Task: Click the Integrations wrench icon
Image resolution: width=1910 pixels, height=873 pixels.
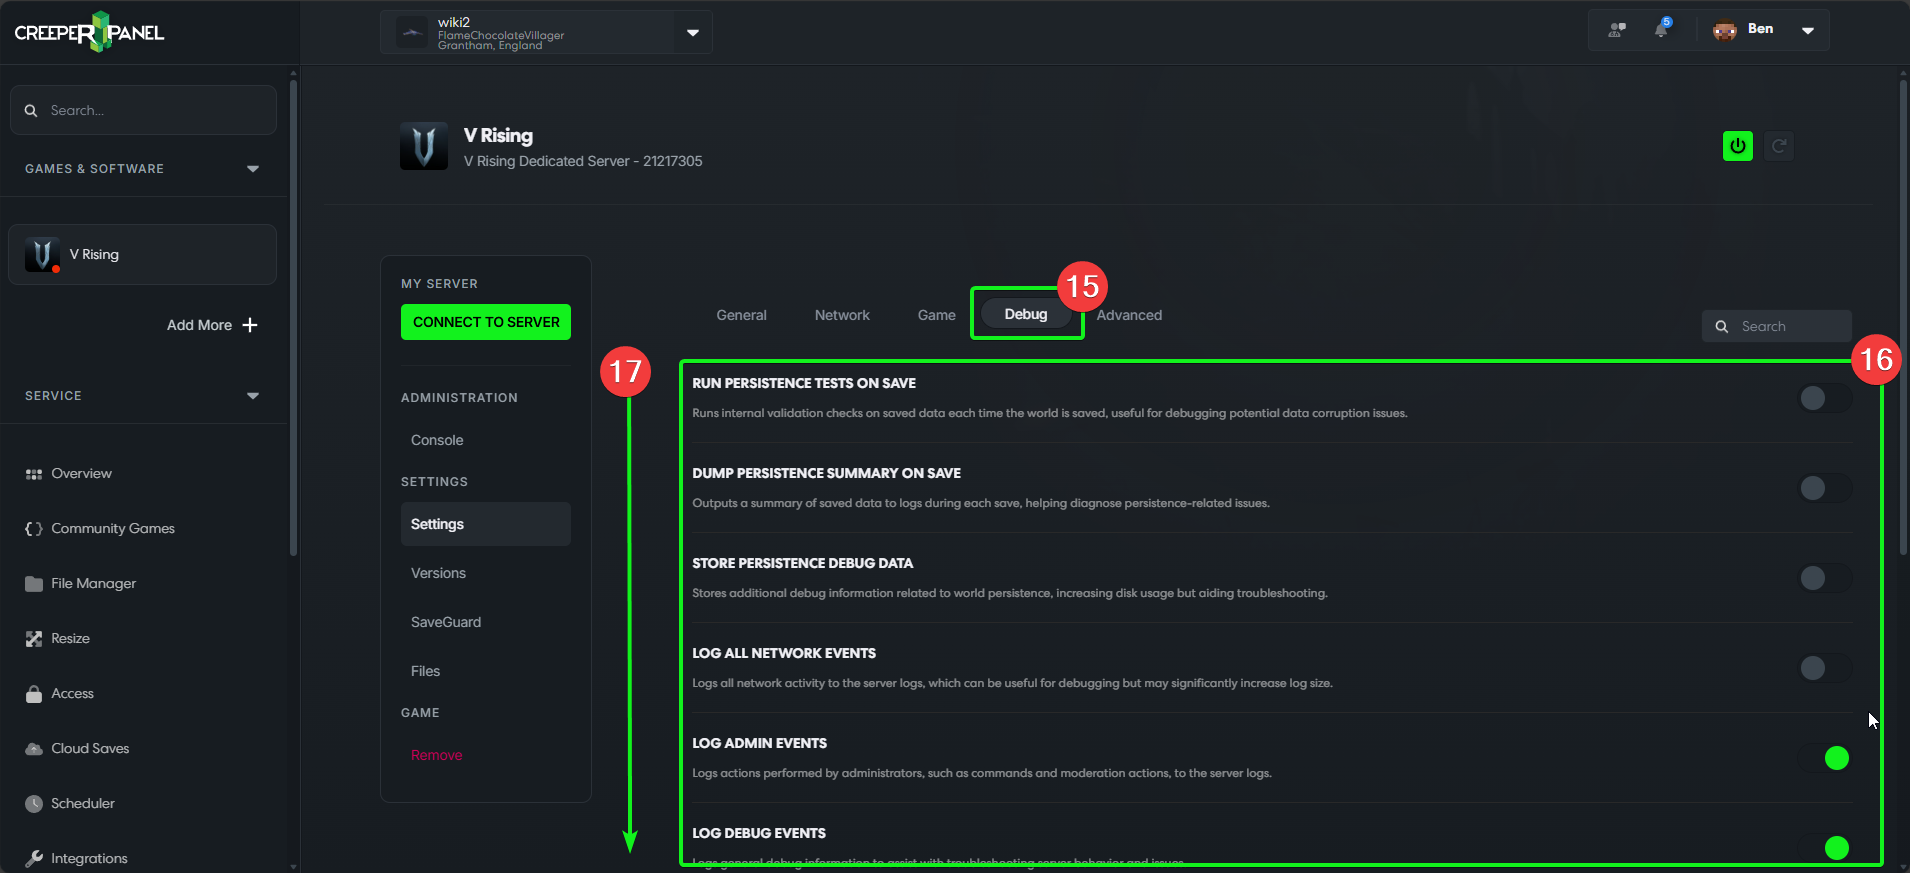Action: pyautogui.click(x=34, y=859)
